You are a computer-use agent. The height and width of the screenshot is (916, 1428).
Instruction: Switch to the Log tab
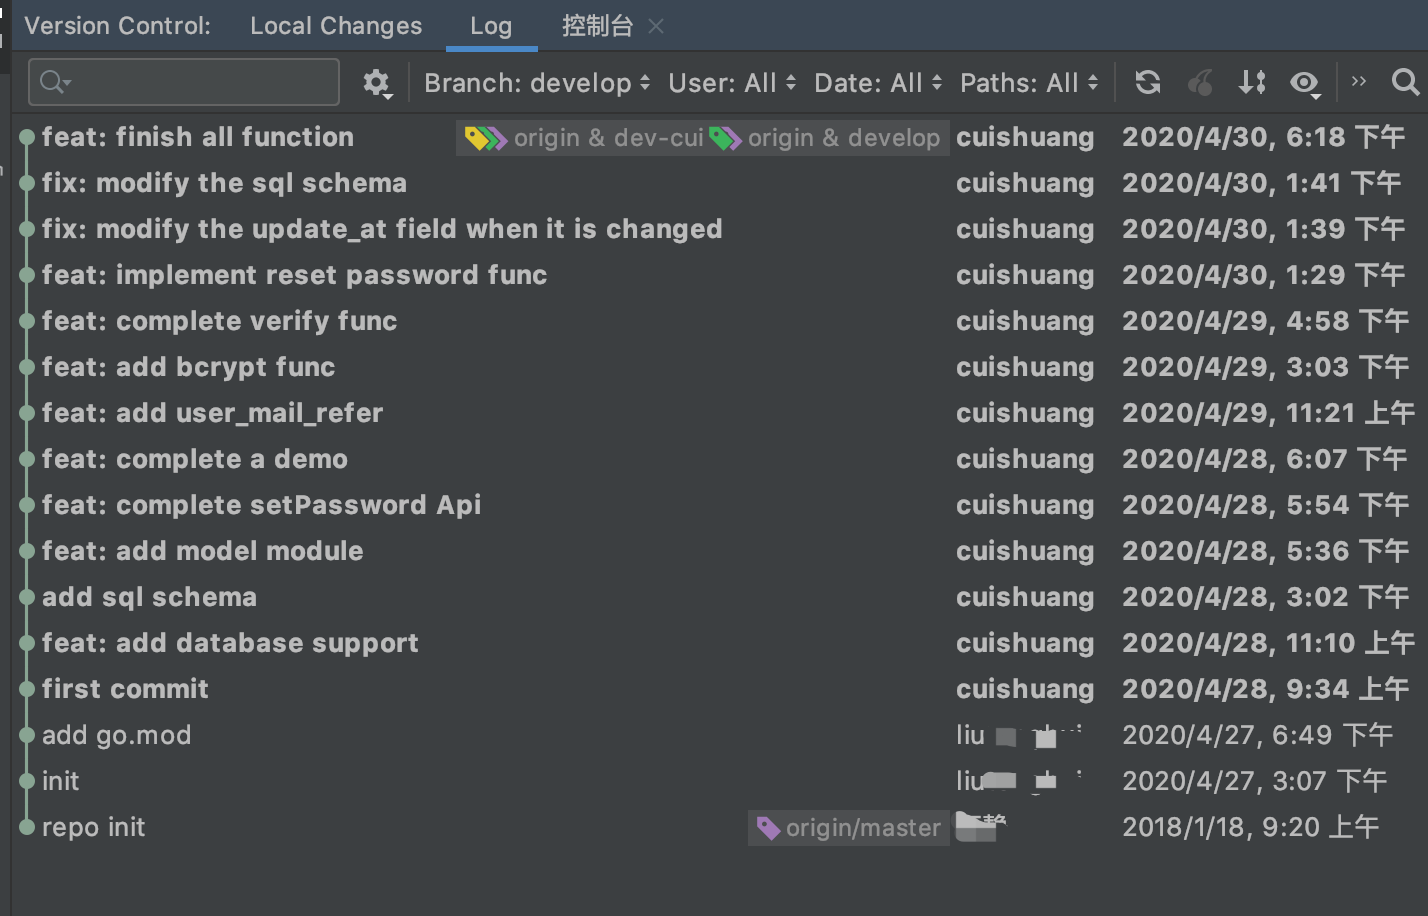(x=491, y=26)
